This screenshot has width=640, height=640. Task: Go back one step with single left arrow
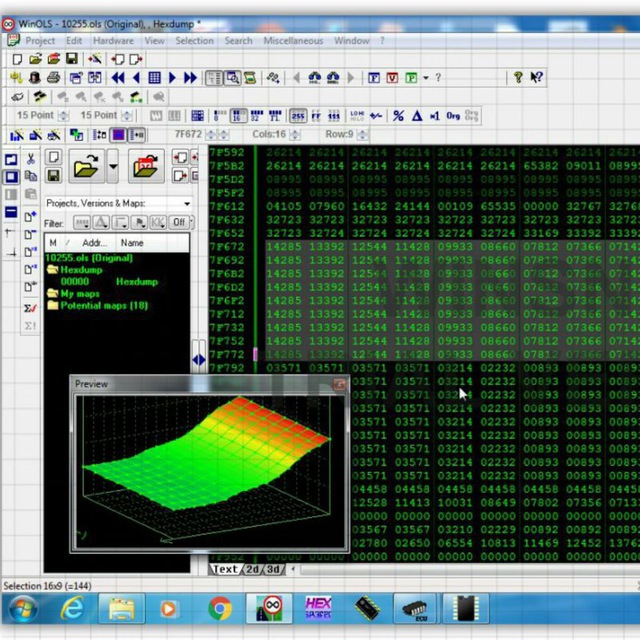click(x=136, y=78)
